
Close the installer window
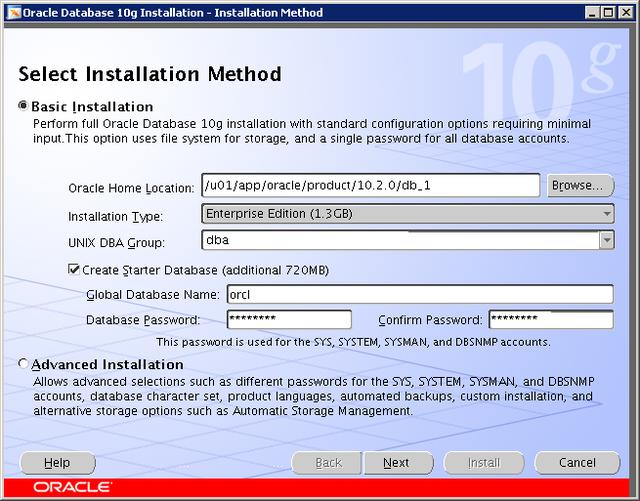(x=625, y=13)
